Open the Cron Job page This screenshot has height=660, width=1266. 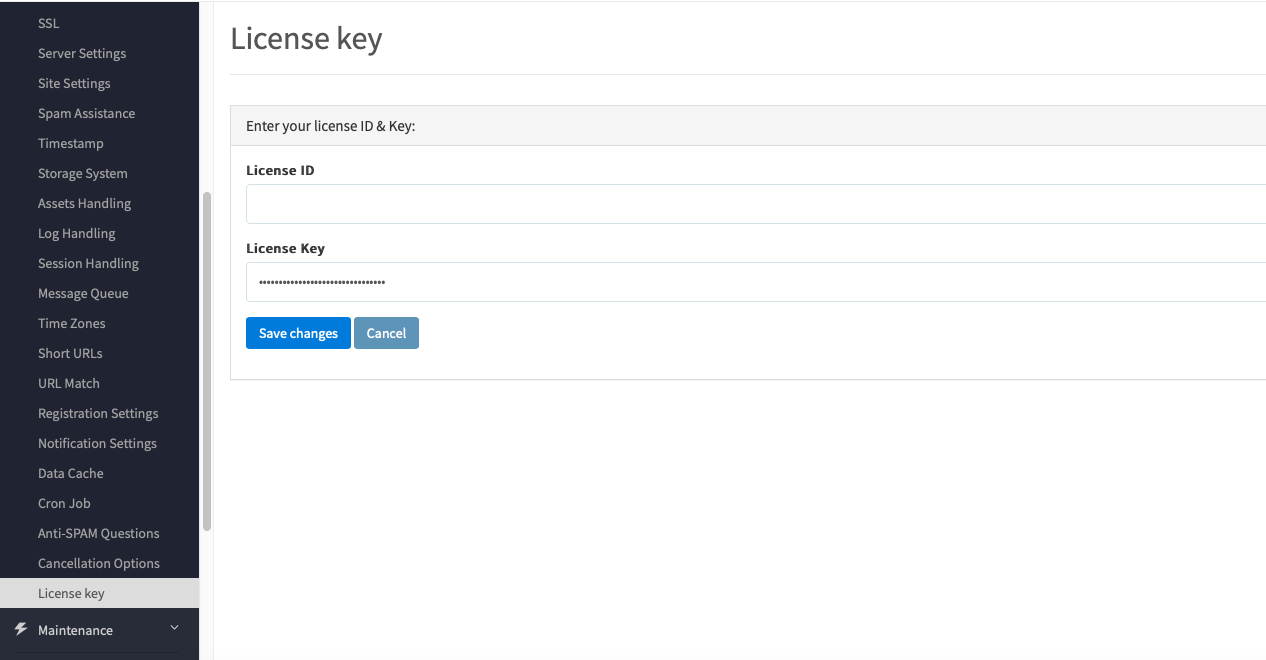pyautogui.click(x=64, y=503)
